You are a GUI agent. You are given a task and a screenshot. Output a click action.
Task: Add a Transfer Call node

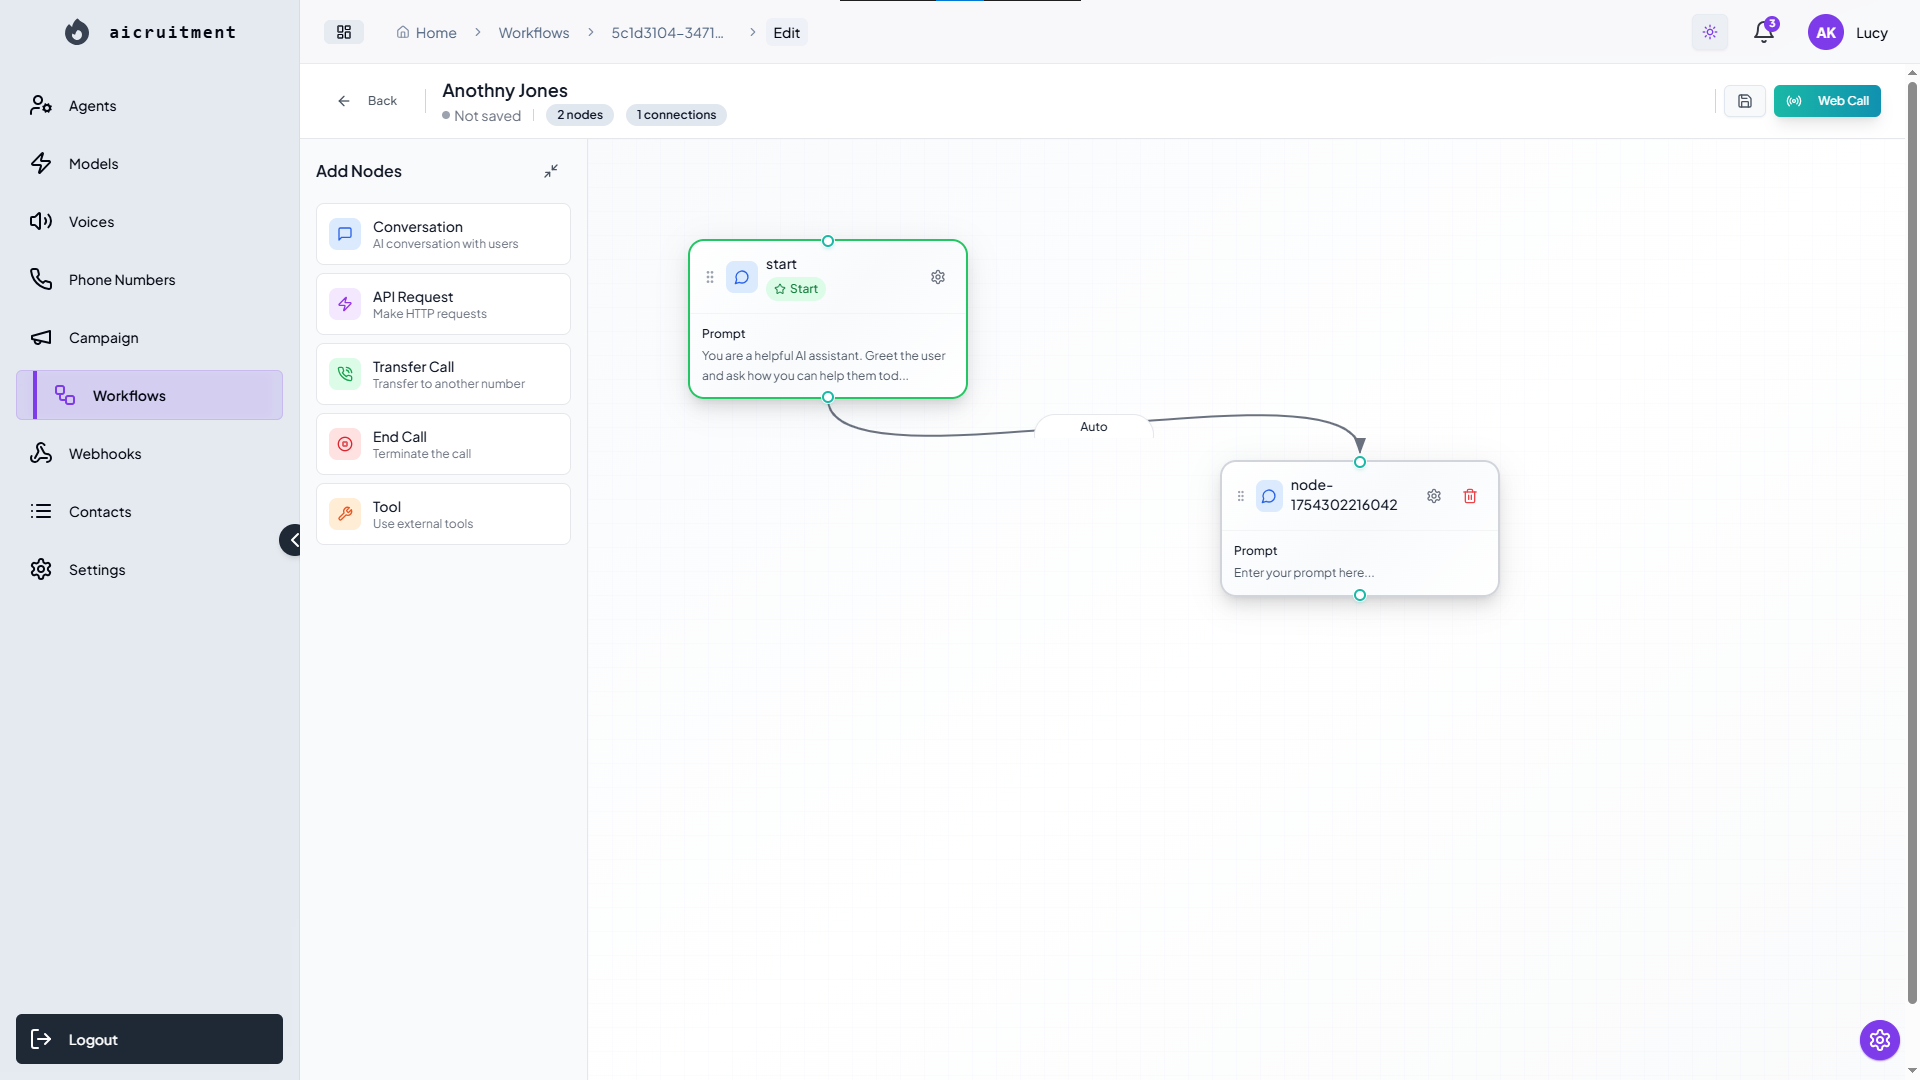[x=443, y=374]
